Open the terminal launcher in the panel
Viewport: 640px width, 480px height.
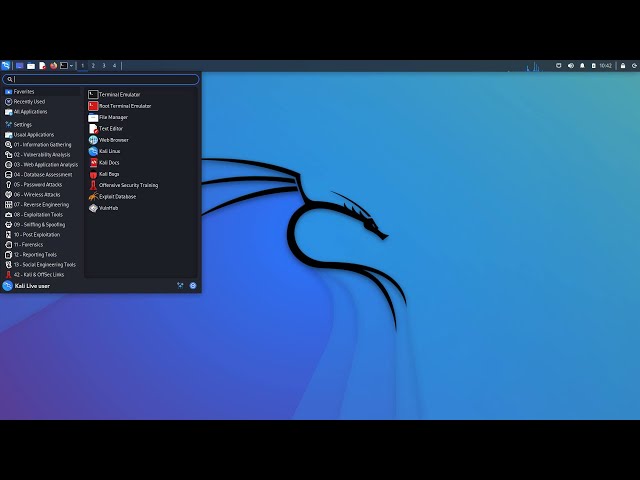[64, 65]
